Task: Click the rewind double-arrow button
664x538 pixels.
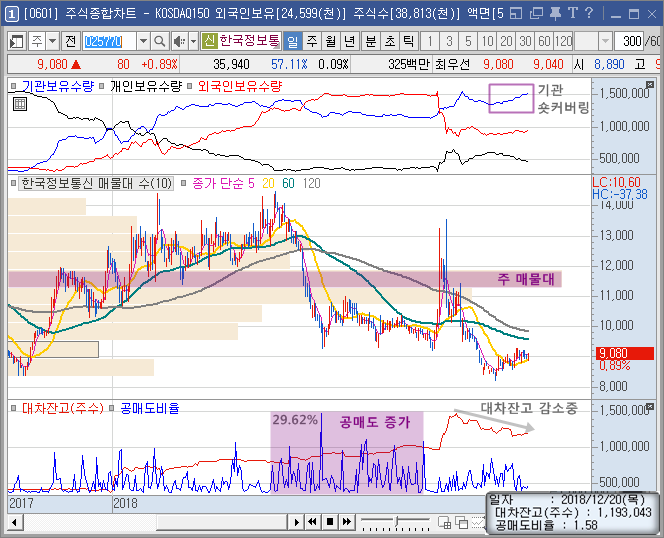Action: 313,522
